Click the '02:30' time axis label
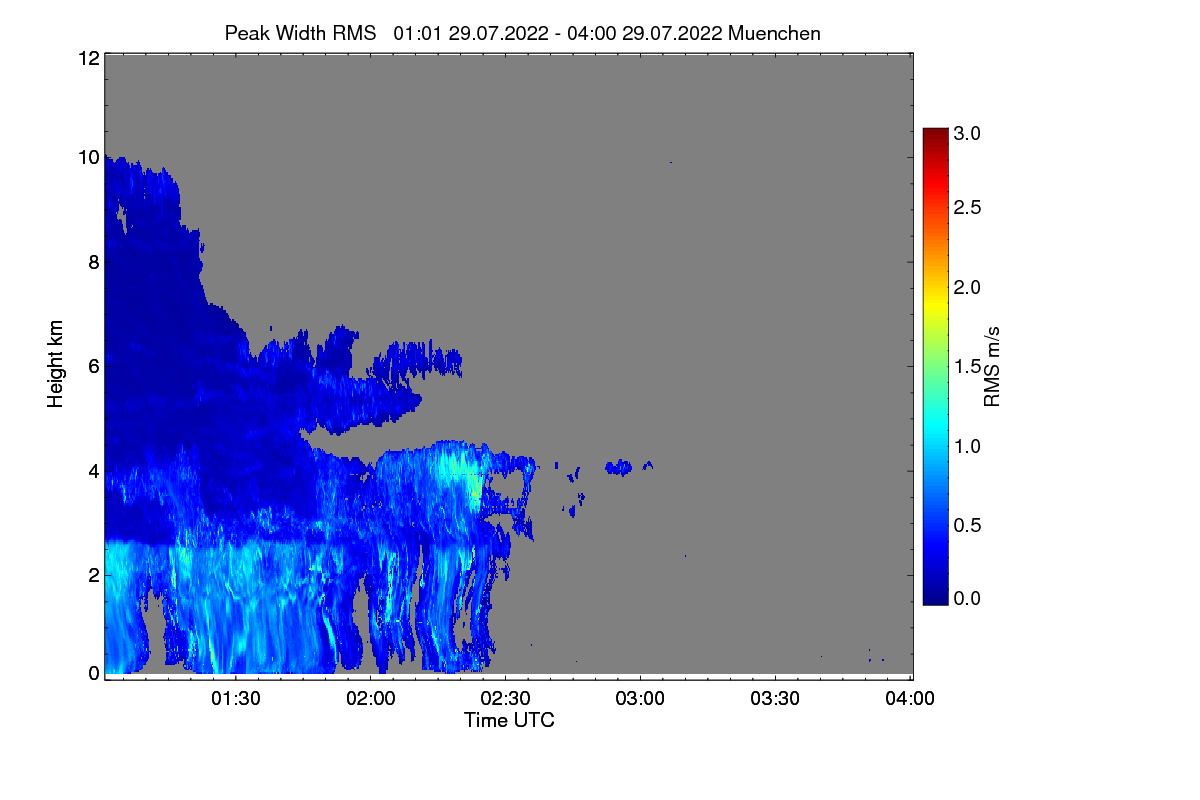1200x800 pixels. pyautogui.click(x=505, y=699)
